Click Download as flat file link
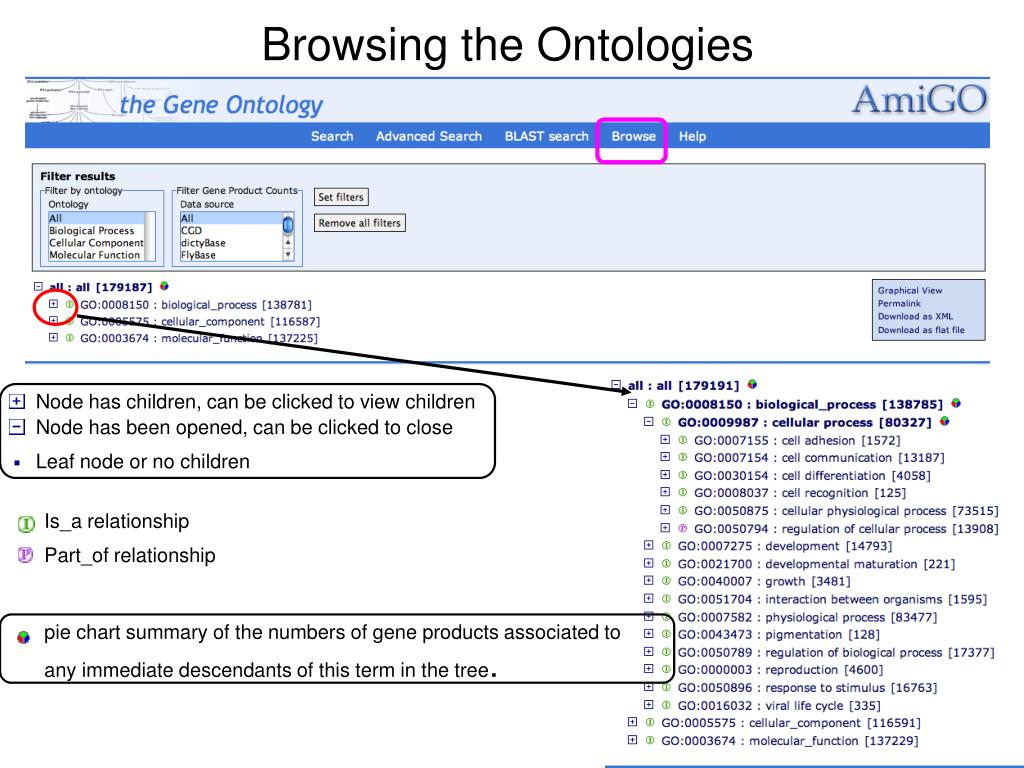This screenshot has width=1024, height=768. [x=921, y=330]
